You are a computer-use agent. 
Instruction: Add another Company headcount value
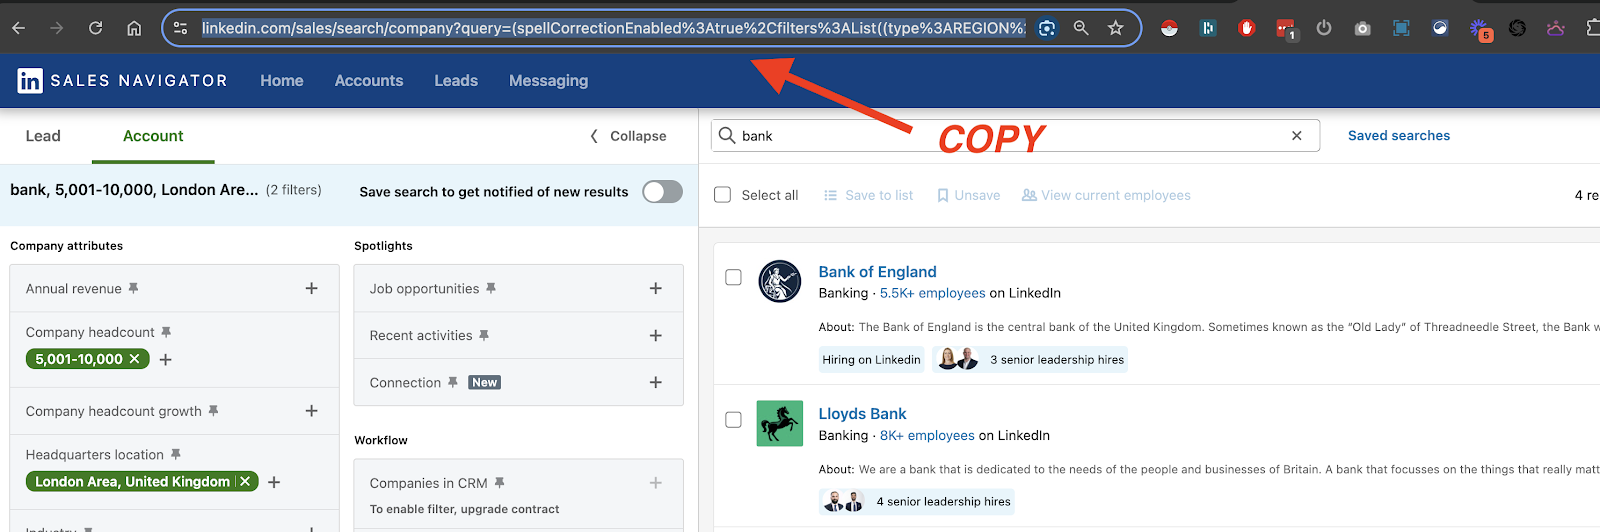166,359
